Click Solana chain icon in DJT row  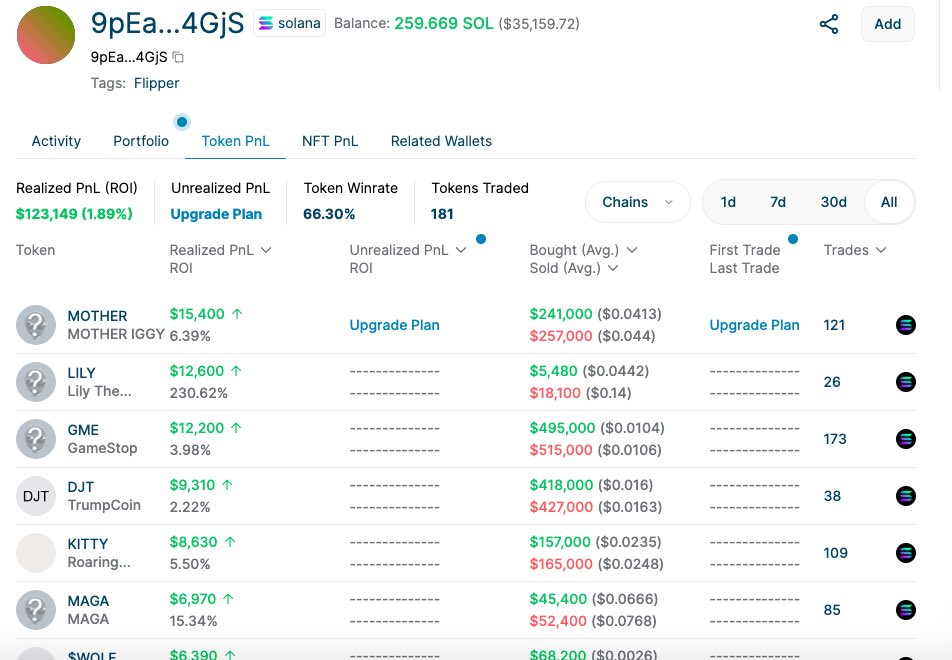click(905, 496)
